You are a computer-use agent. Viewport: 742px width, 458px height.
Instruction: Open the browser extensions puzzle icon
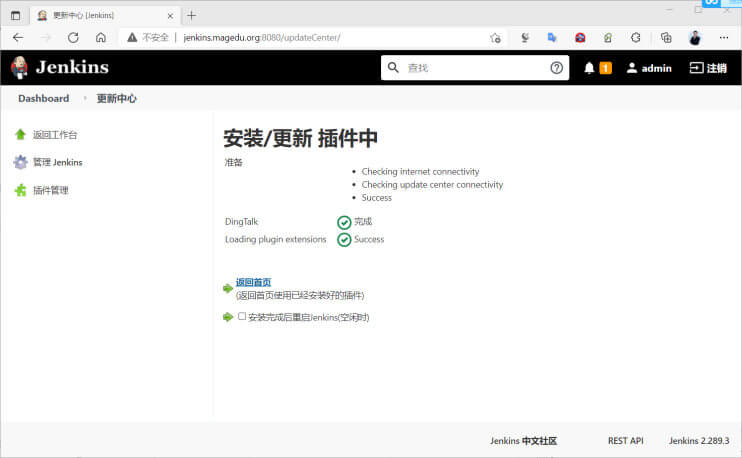coord(636,37)
